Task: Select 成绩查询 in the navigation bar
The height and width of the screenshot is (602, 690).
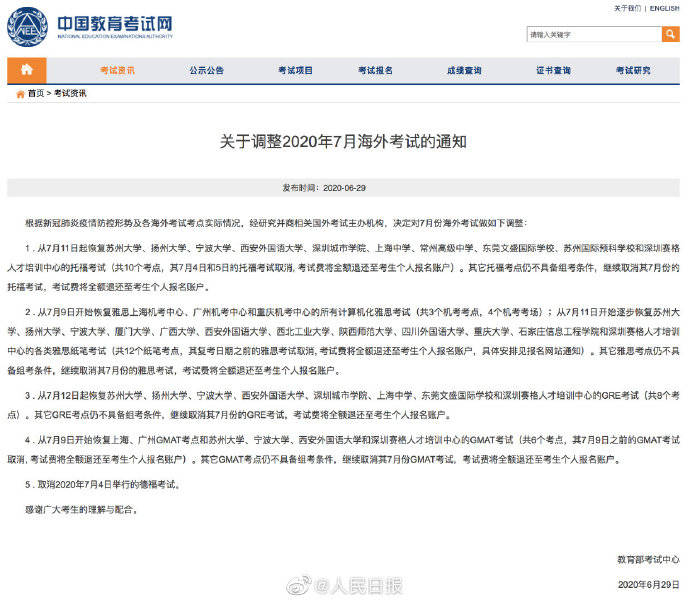Action: point(464,70)
